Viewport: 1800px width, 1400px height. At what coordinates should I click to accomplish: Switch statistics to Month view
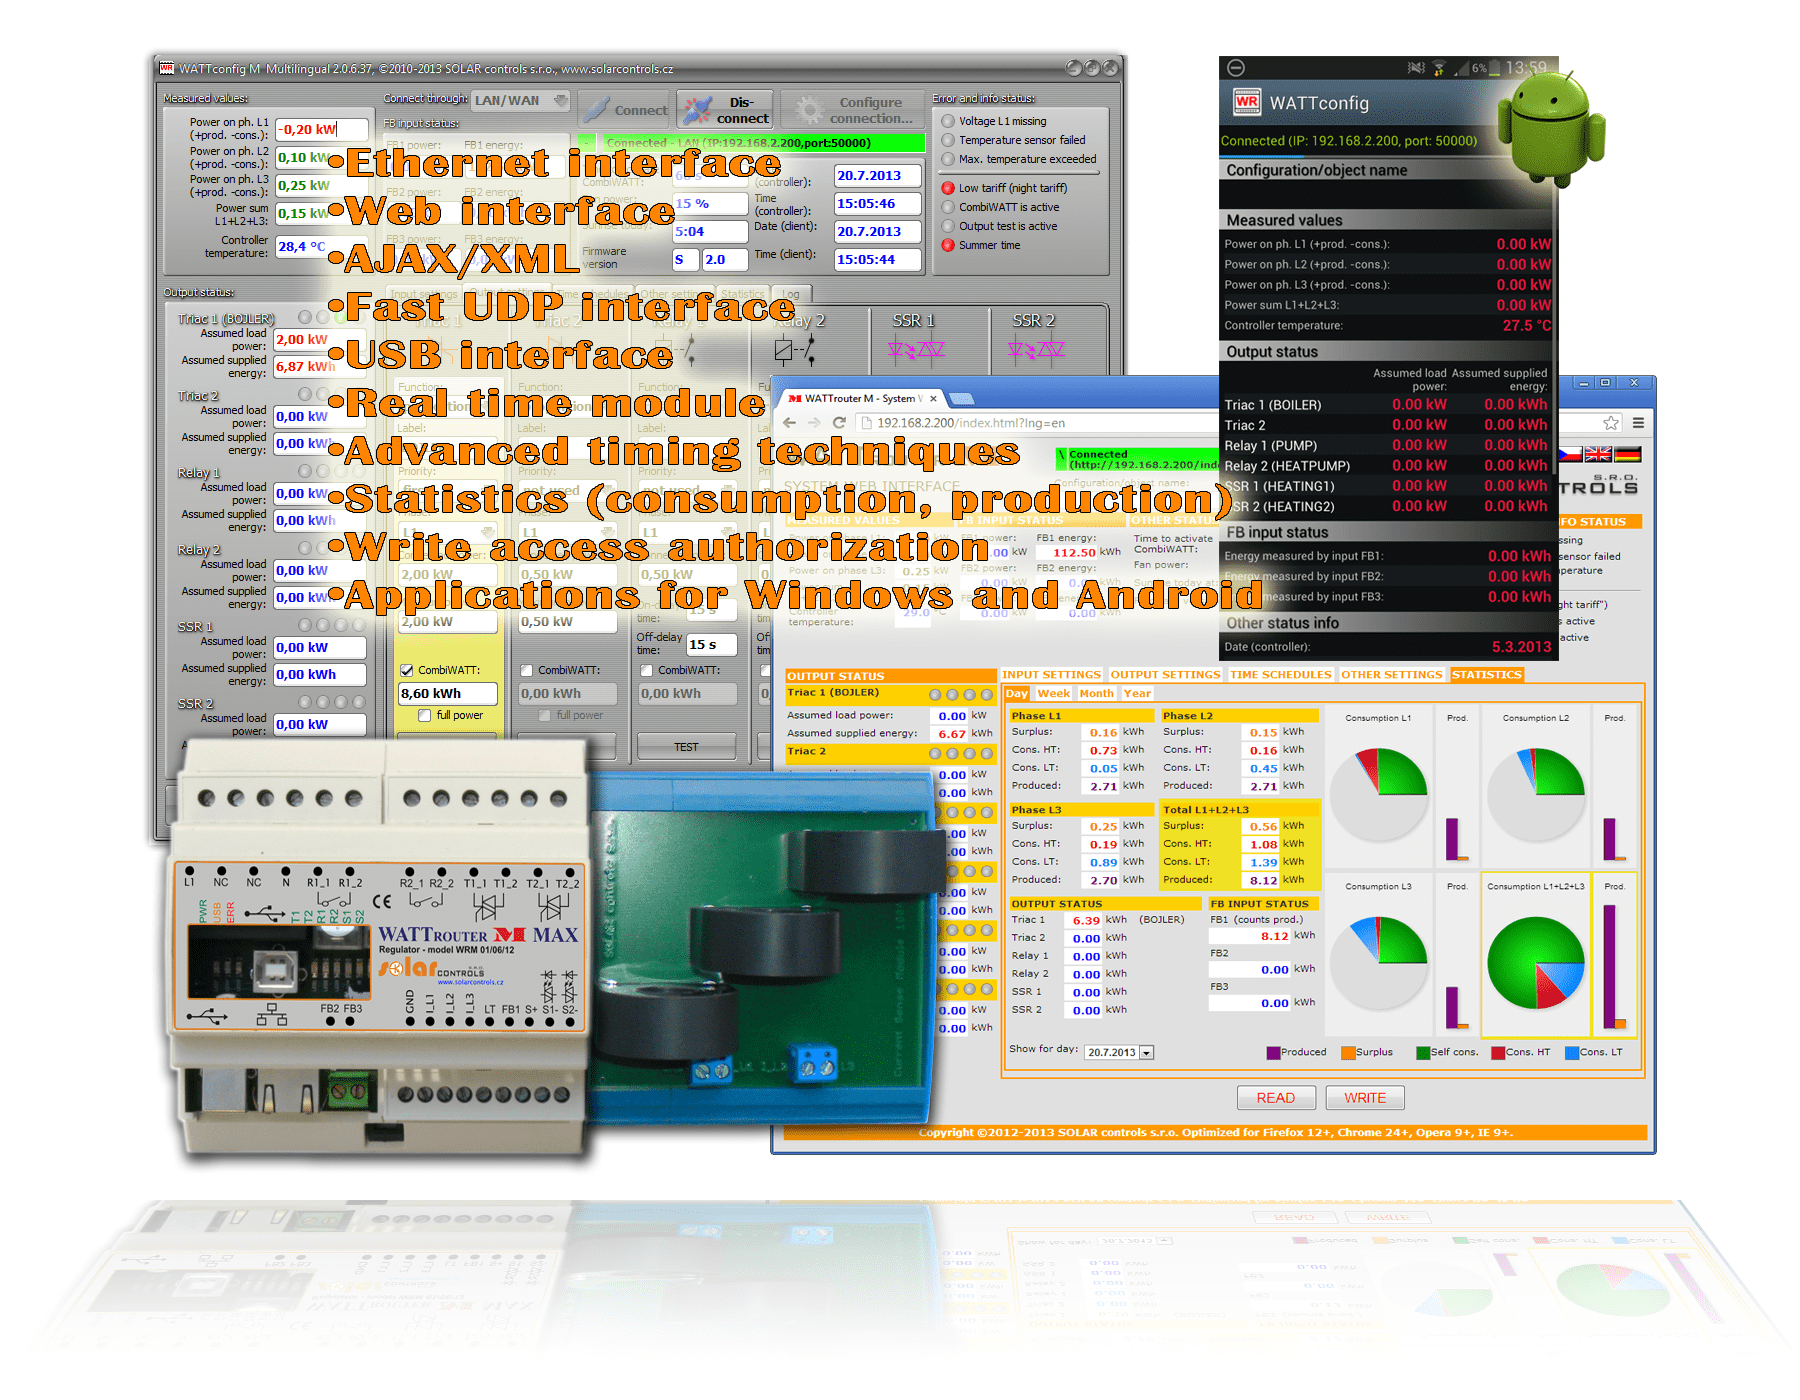1096,694
